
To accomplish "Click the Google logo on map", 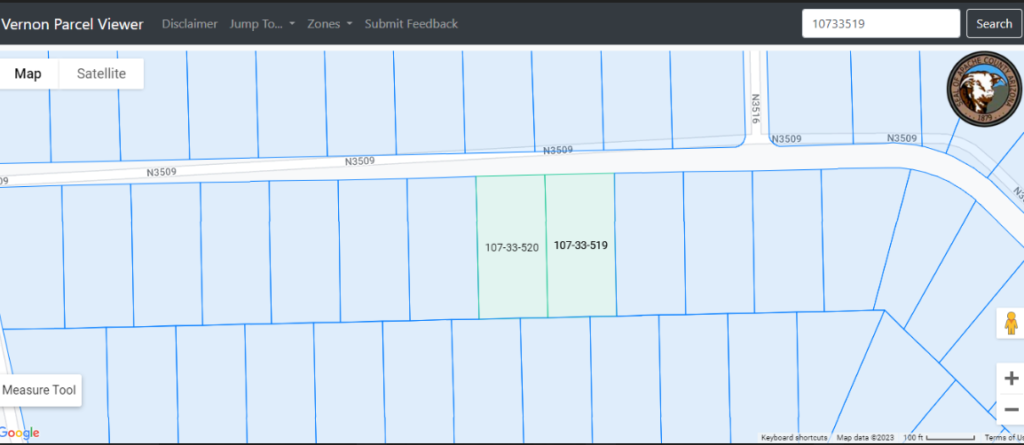I will 20,433.
